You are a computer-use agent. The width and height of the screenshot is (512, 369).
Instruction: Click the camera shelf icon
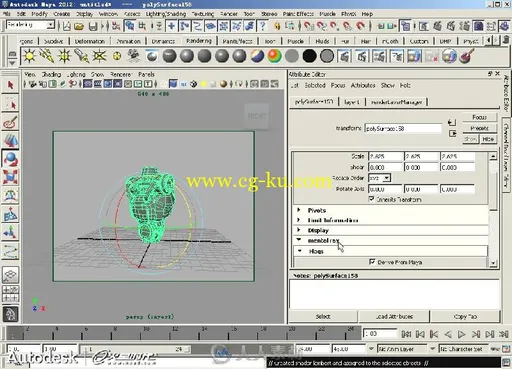coord(134,56)
